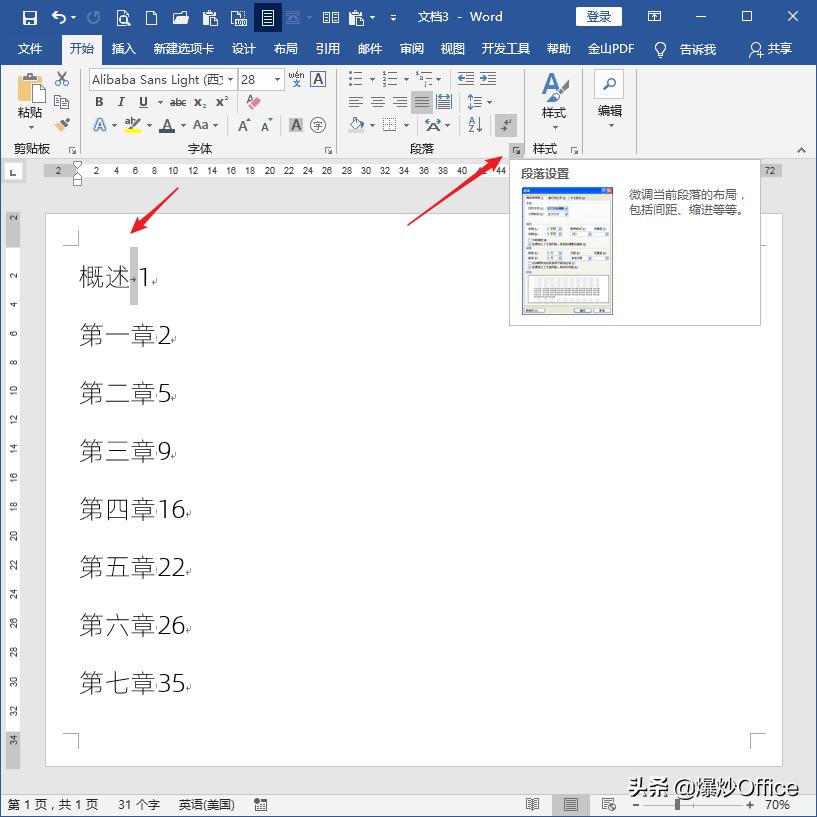Click the Sort icon in Paragraph group
This screenshot has height=817, width=817.
click(x=475, y=125)
